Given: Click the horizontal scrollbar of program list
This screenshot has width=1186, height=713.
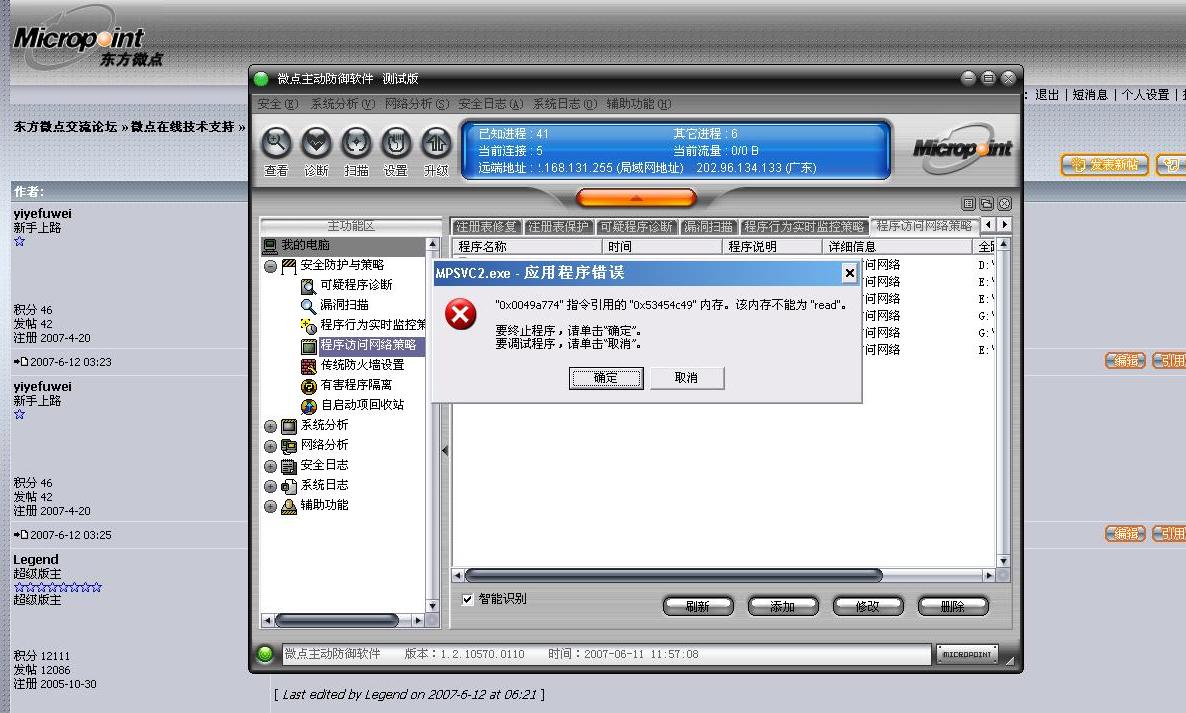Looking at the screenshot, I should coord(673,575).
